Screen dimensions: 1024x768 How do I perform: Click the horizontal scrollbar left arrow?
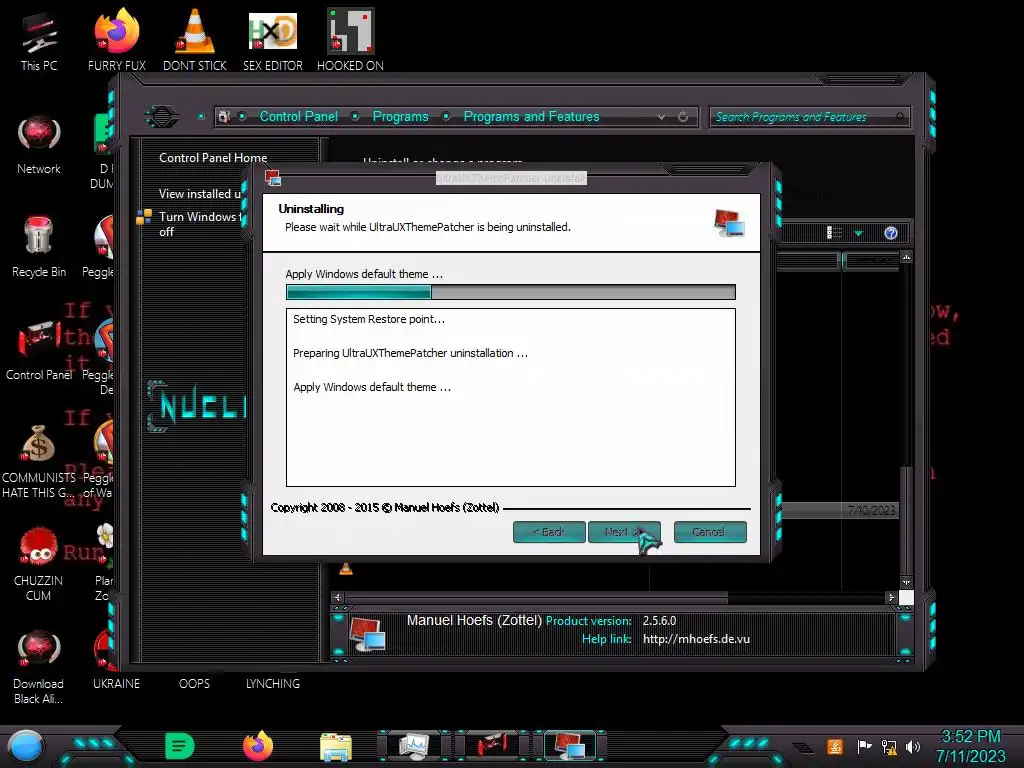[x=337, y=597]
